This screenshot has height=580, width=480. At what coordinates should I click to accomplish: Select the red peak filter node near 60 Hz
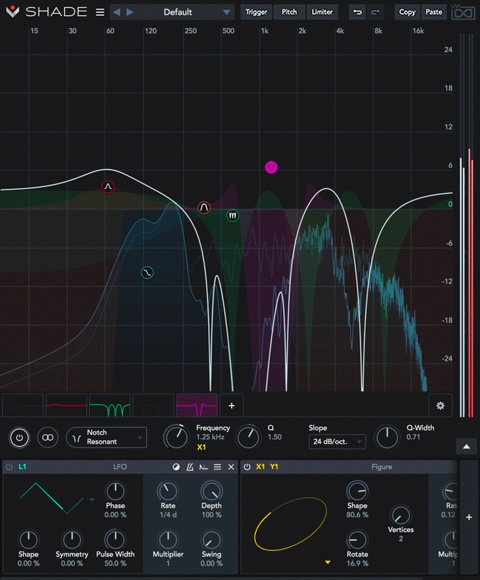(108, 187)
